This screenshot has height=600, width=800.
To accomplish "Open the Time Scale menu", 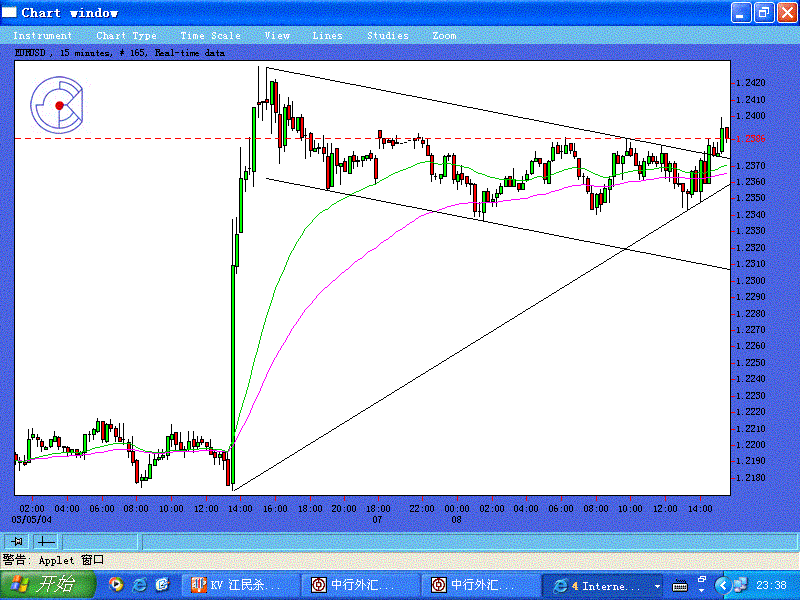I will pyautogui.click(x=210, y=36).
